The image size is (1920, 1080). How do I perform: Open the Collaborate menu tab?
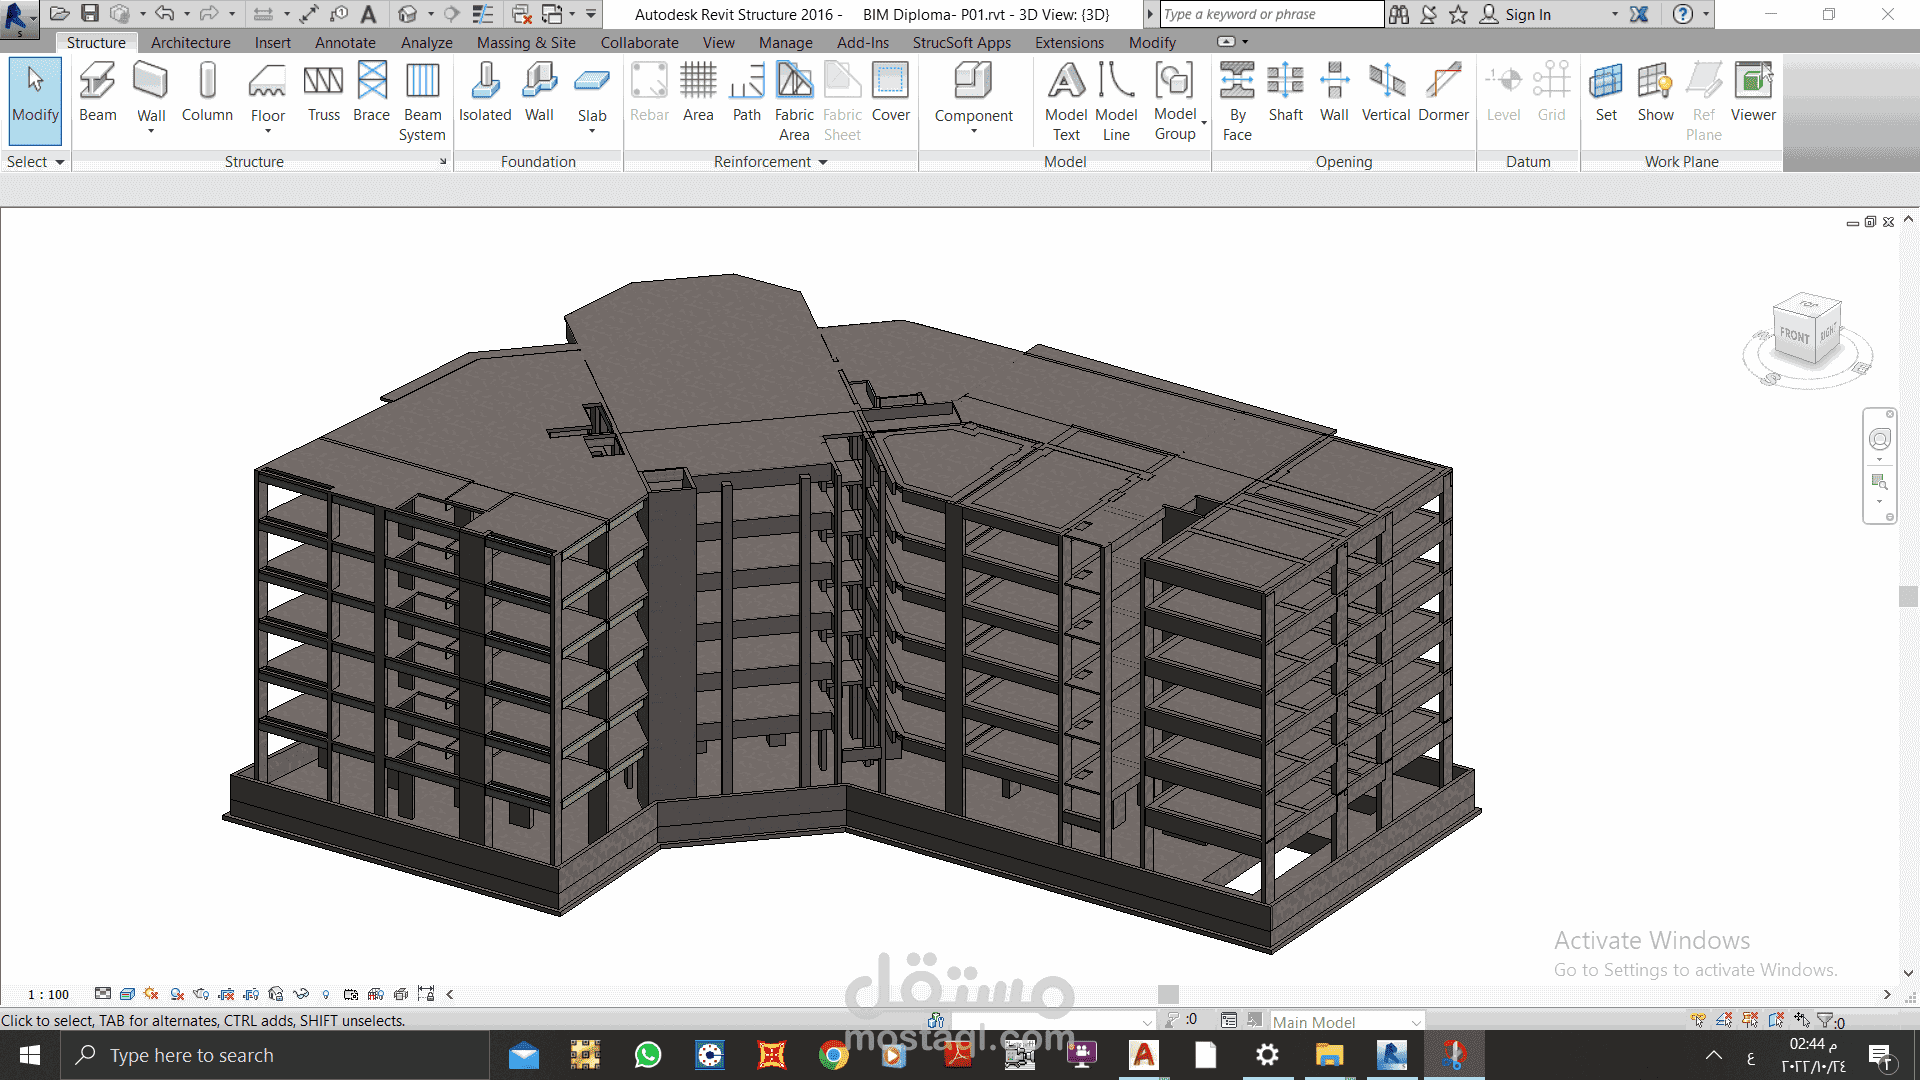pyautogui.click(x=639, y=42)
